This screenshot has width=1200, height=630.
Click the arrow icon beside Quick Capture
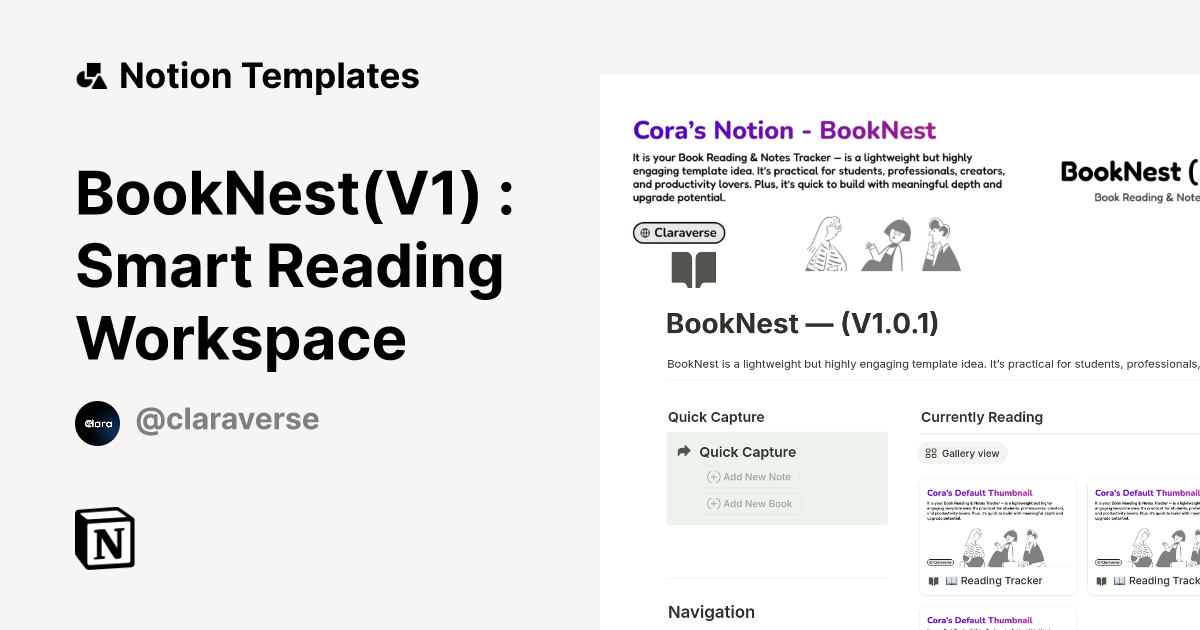(682, 451)
